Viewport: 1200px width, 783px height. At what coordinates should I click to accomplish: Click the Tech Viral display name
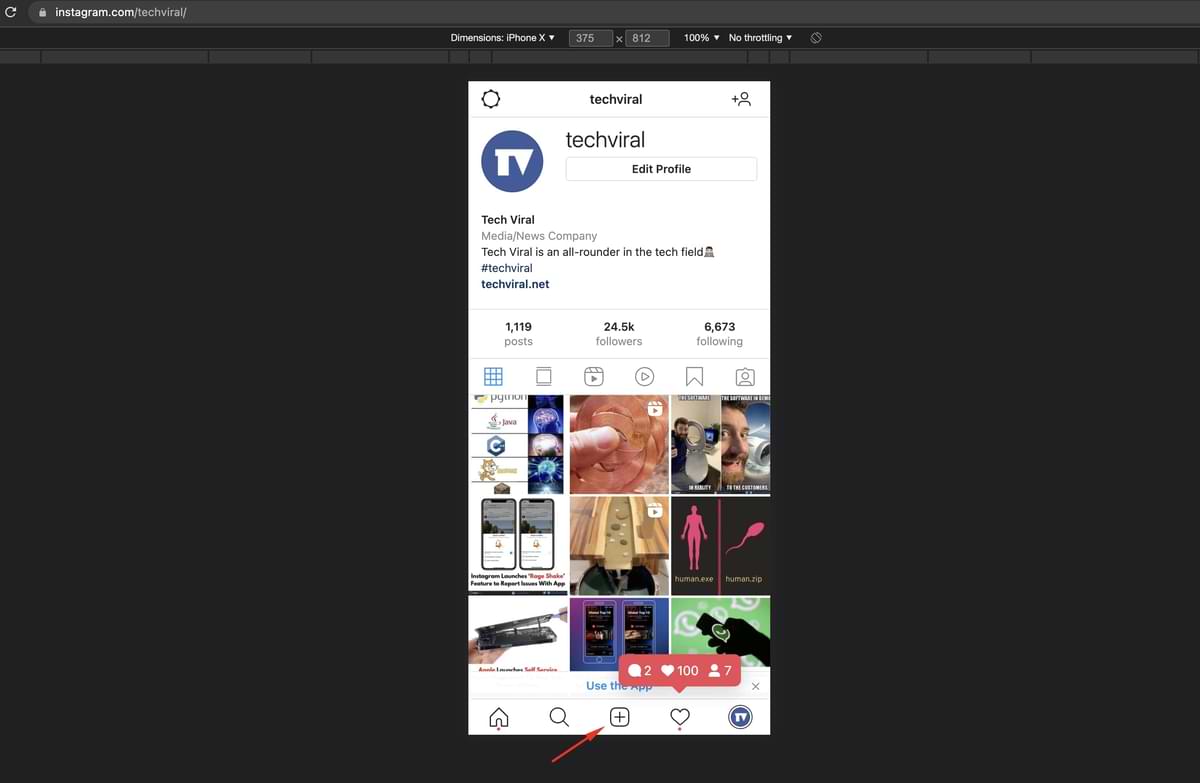tap(508, 220)
